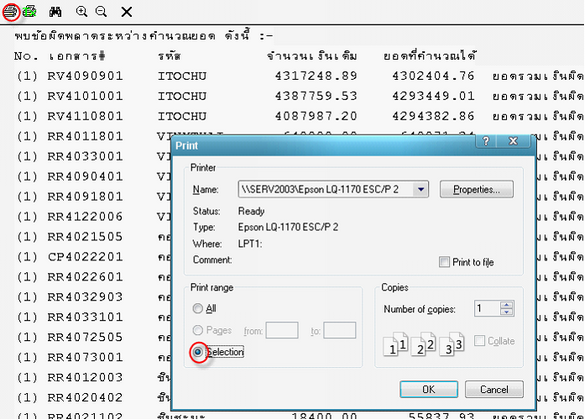Screen dimensions: 585x420
Task: Click the Print dialog help question mark
Action: coord(486,141)
